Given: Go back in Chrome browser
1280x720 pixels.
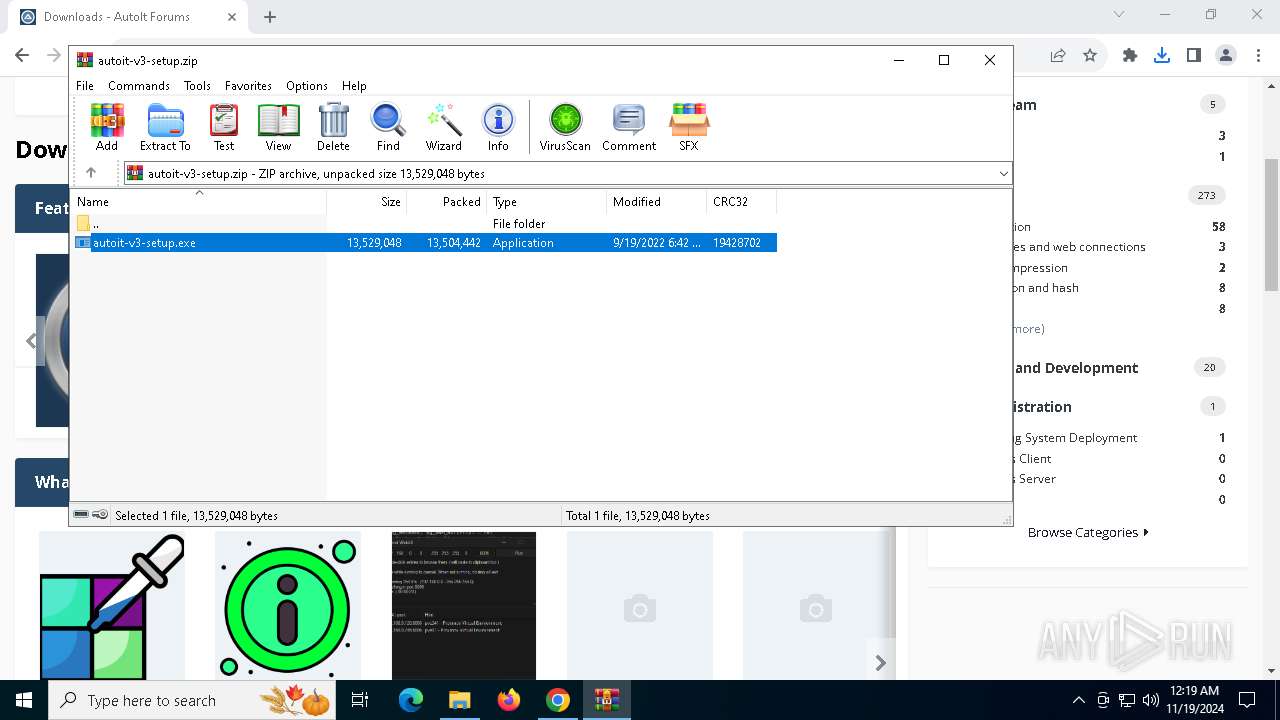Looking at the screenshot, I should [22, 55].
